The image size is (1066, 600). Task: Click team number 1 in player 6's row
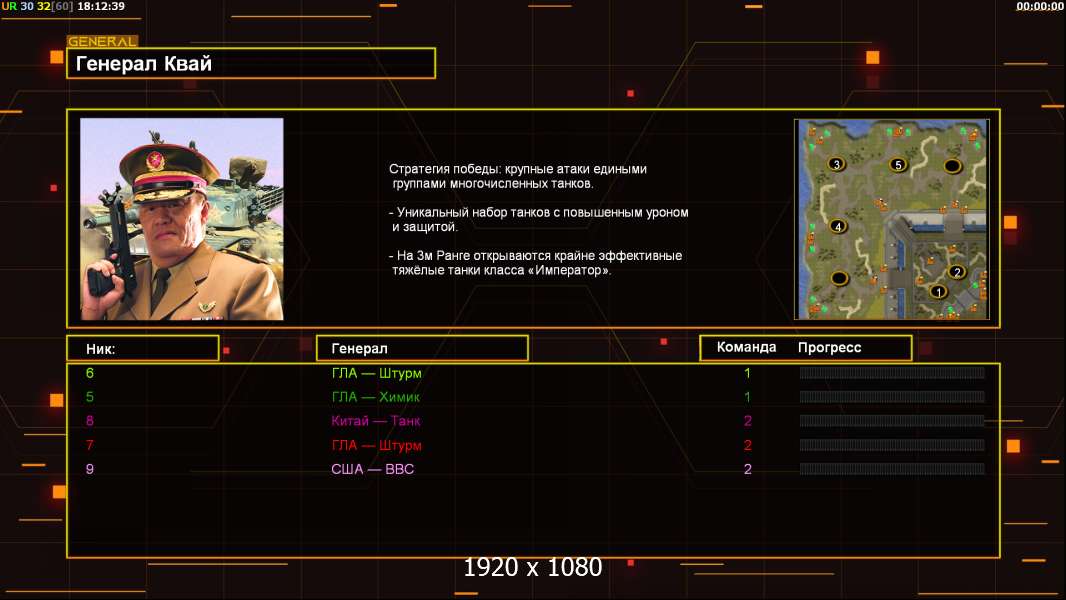click(x=747, y=373)
